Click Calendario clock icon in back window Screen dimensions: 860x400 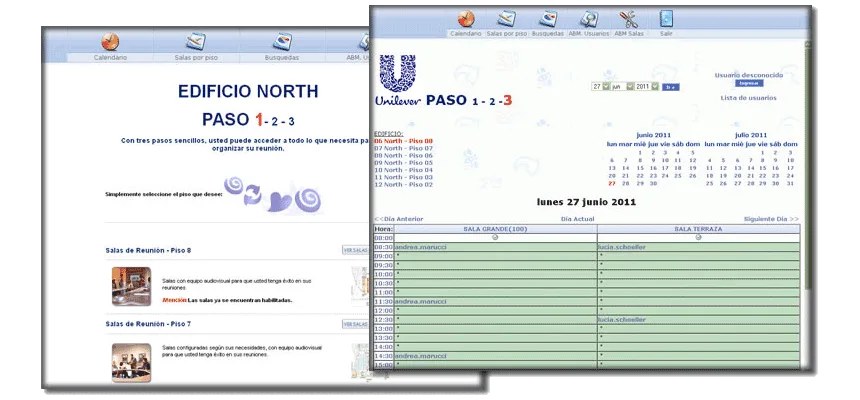click(x=110, y=42)
